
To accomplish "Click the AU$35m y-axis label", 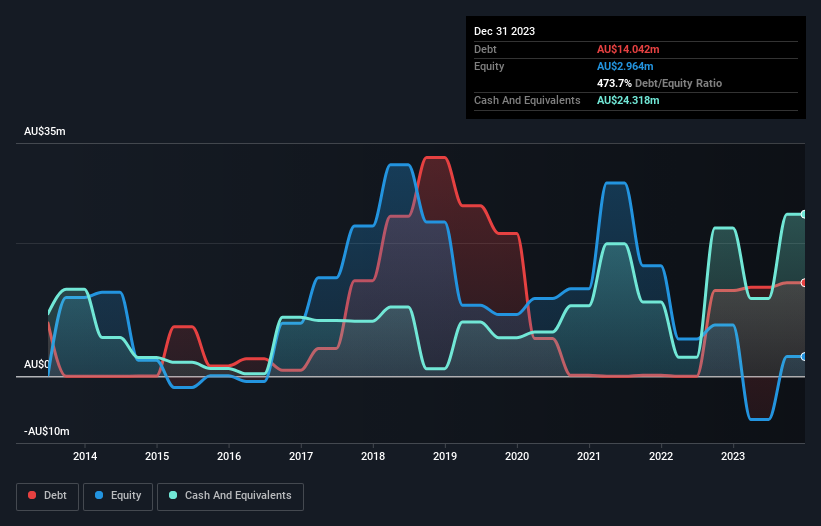I will [x=45, y=131].
